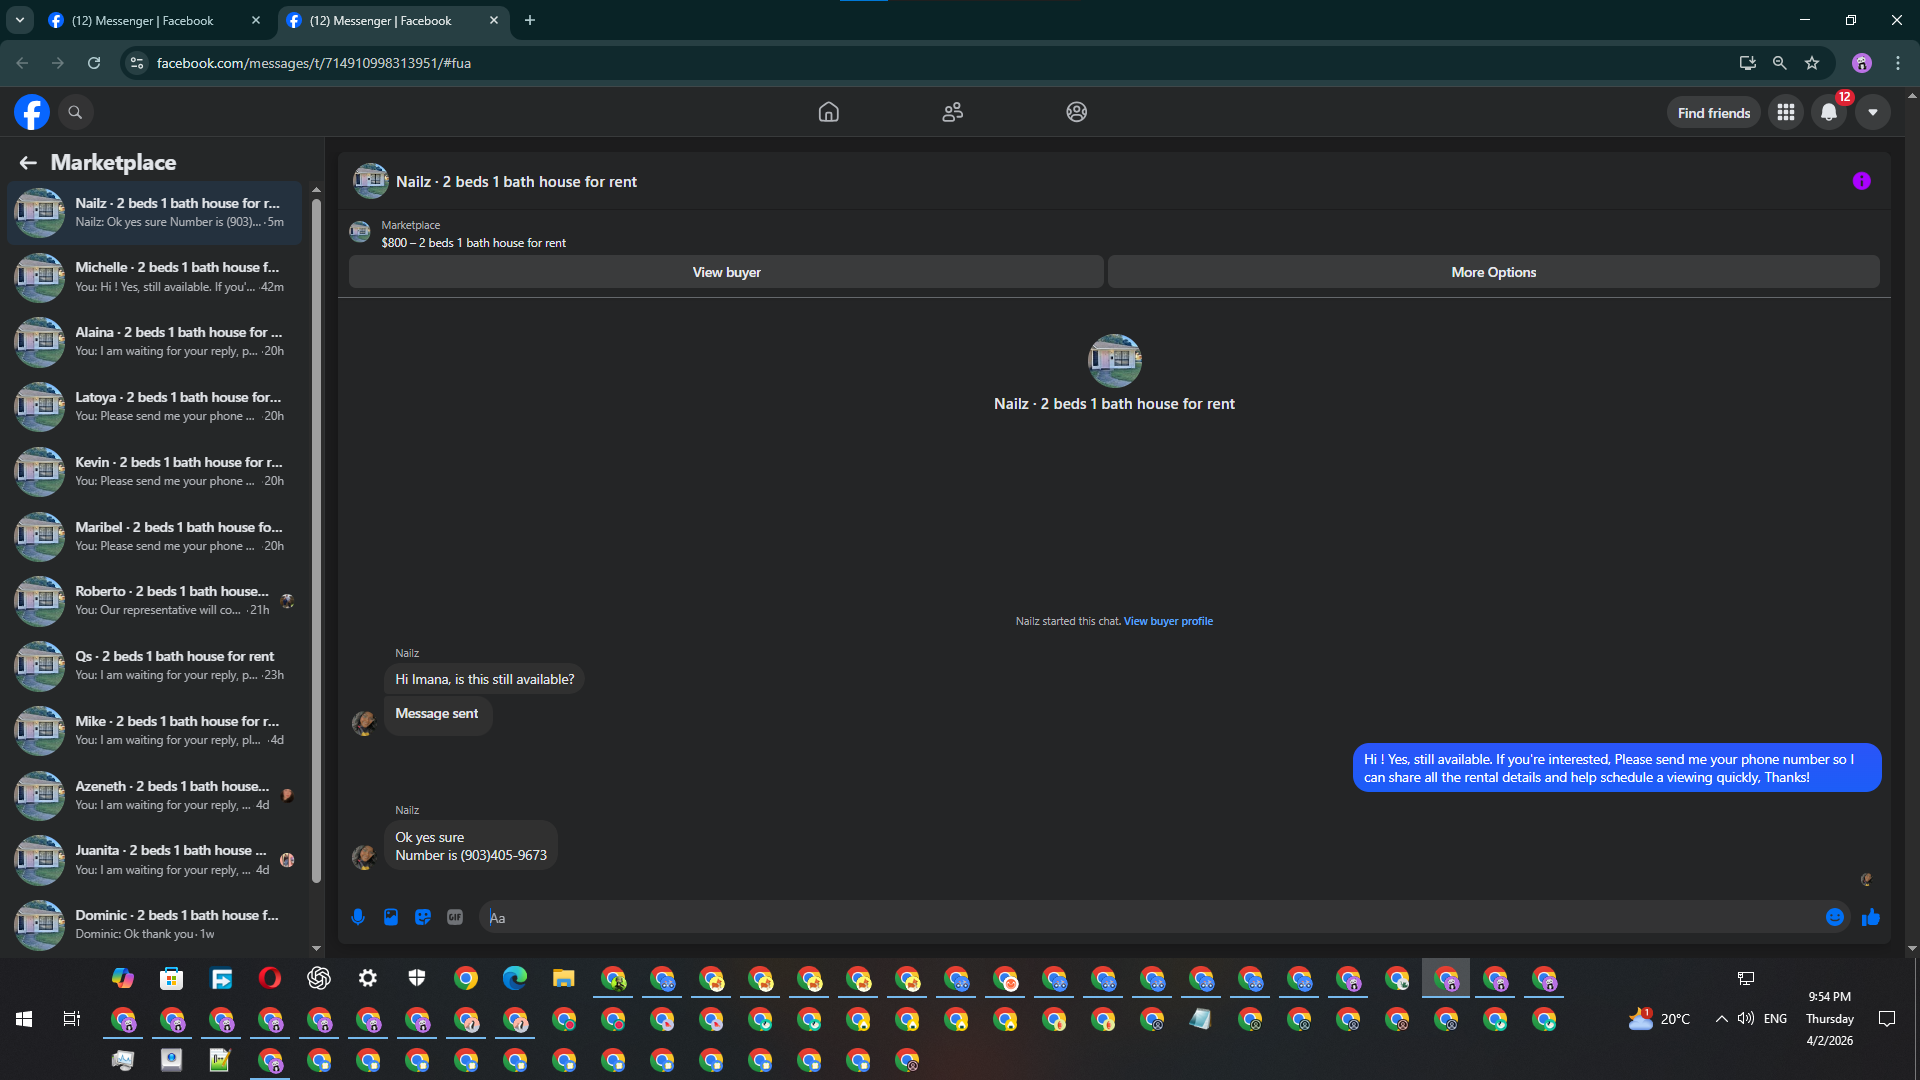Open the View buyer profile link
1920x1080 pixels.
[1168, 621]
